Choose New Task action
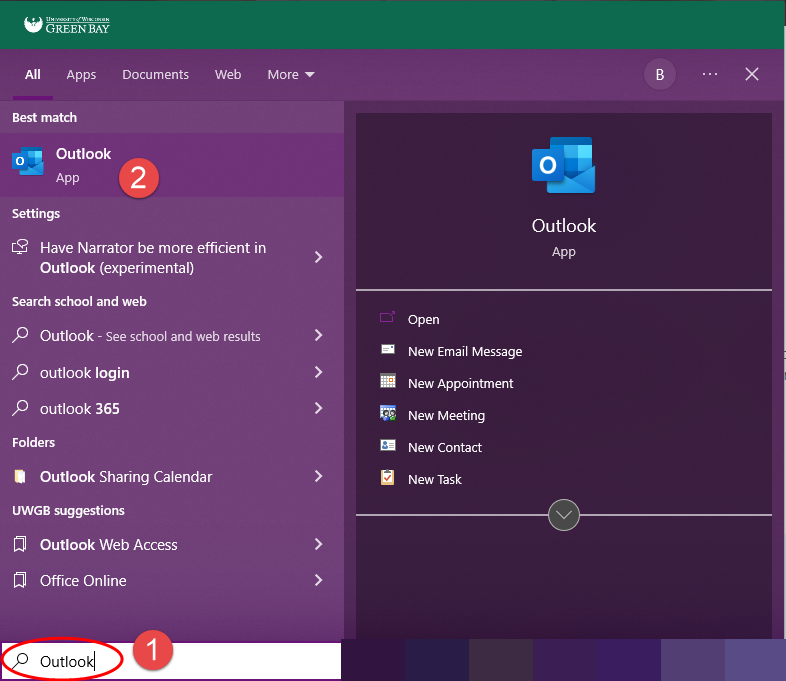This screenshot has height=681, width=786. pyautogui.click(x=435, y=480)
